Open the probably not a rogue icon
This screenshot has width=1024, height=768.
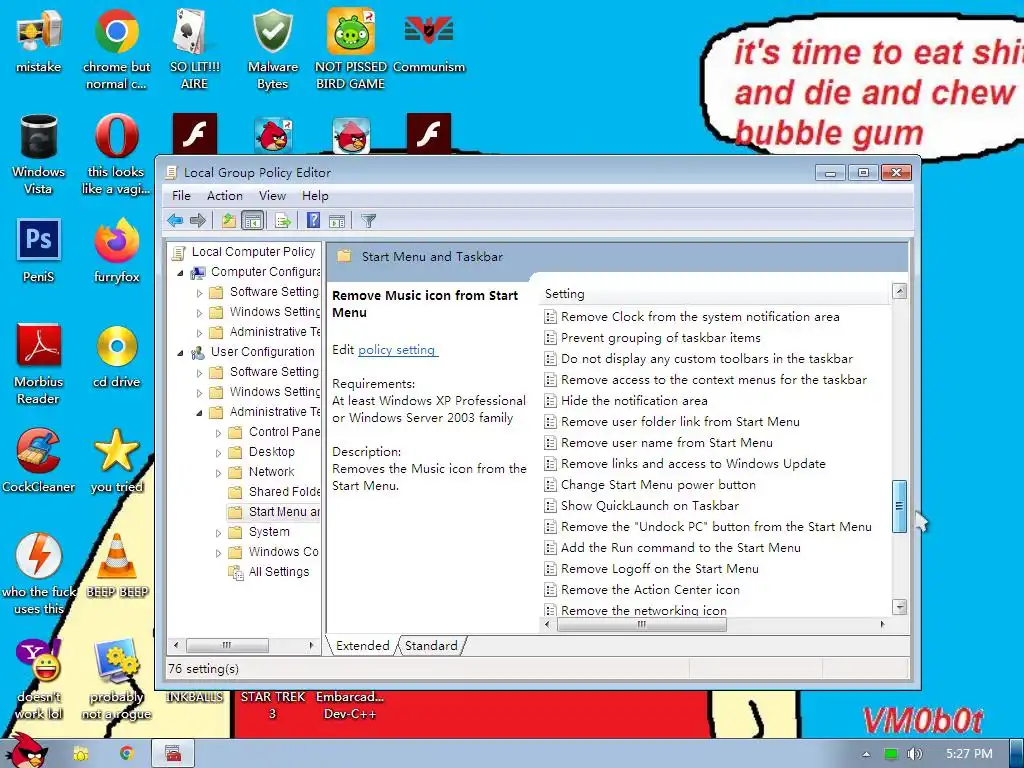pos(116,679)
